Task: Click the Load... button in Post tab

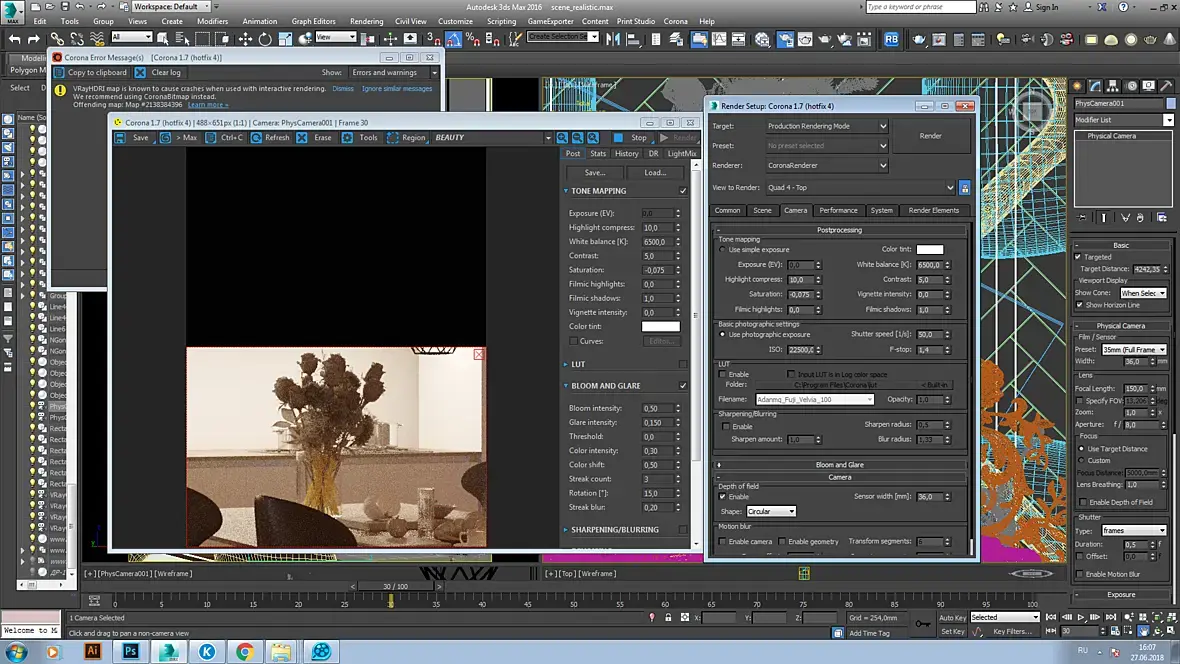Action: point(655,172)
